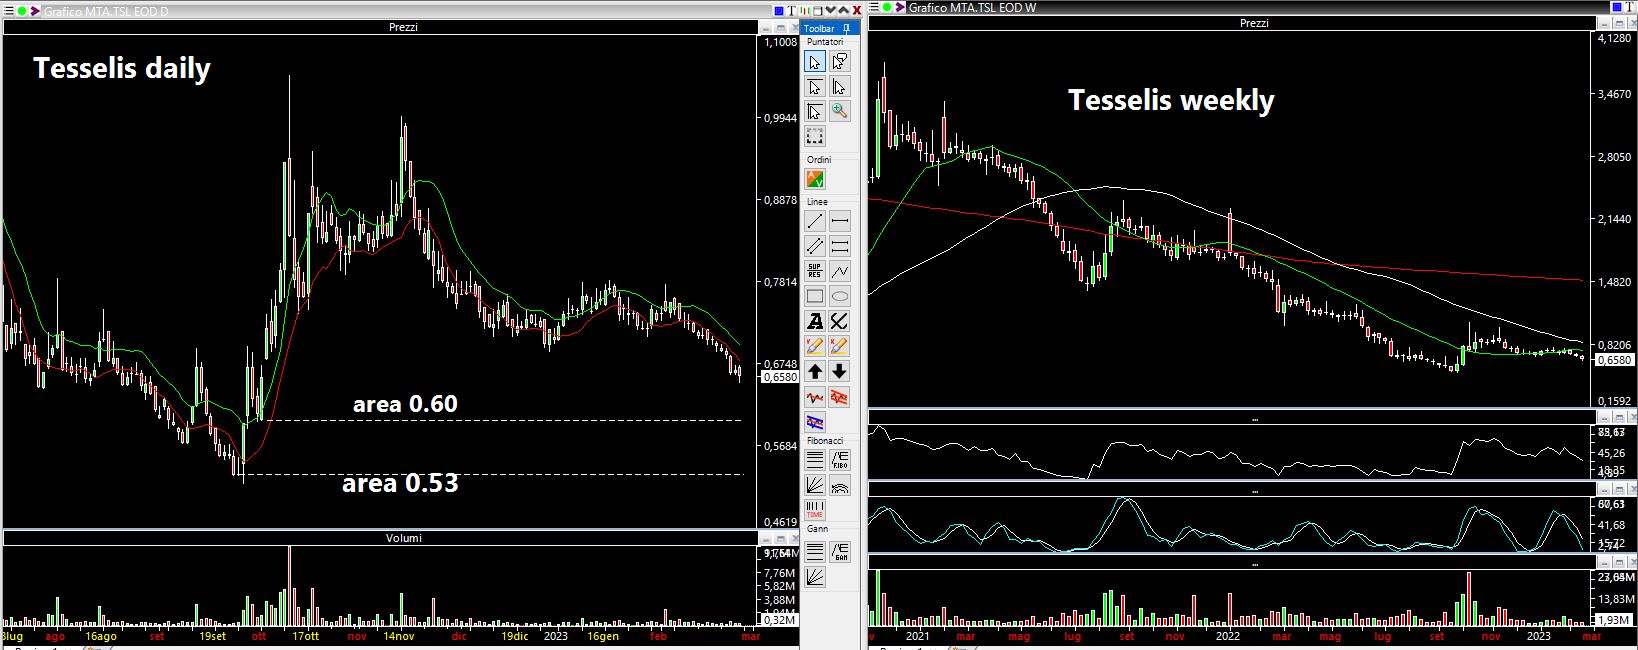Click the green dot in daily chart title bar
Screen dimensions: 1638x650
pos(22,10)
